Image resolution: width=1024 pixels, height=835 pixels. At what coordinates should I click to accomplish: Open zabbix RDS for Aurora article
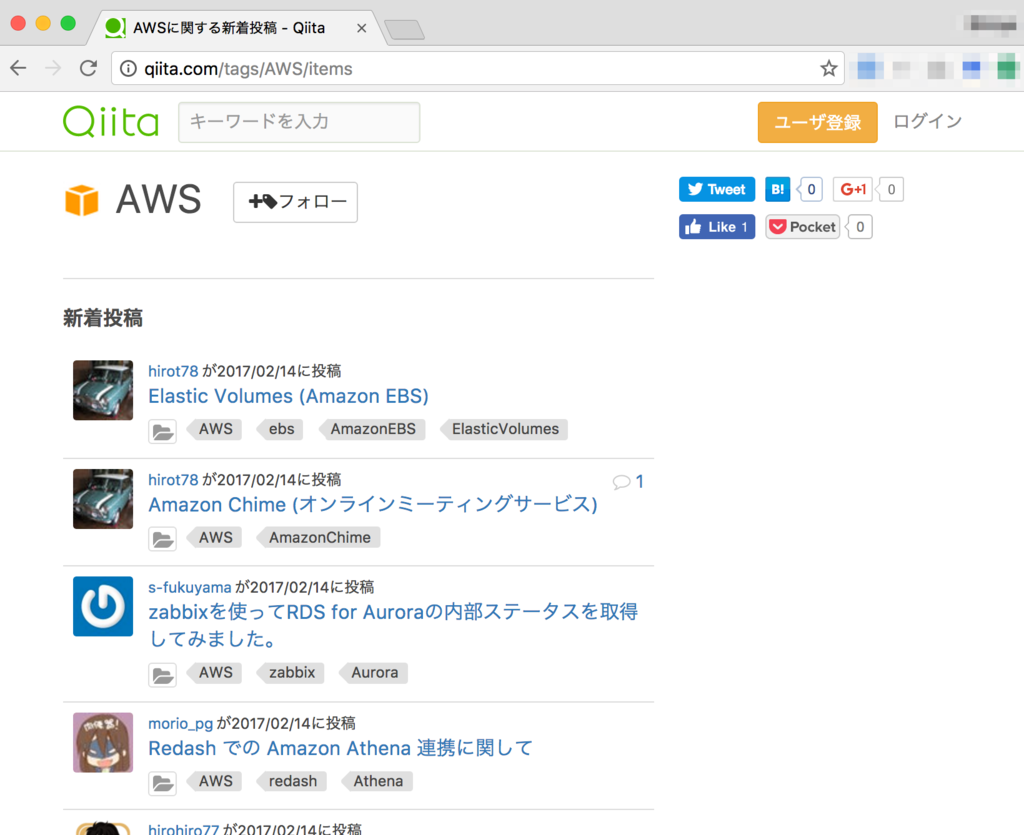tap(393, 625)
